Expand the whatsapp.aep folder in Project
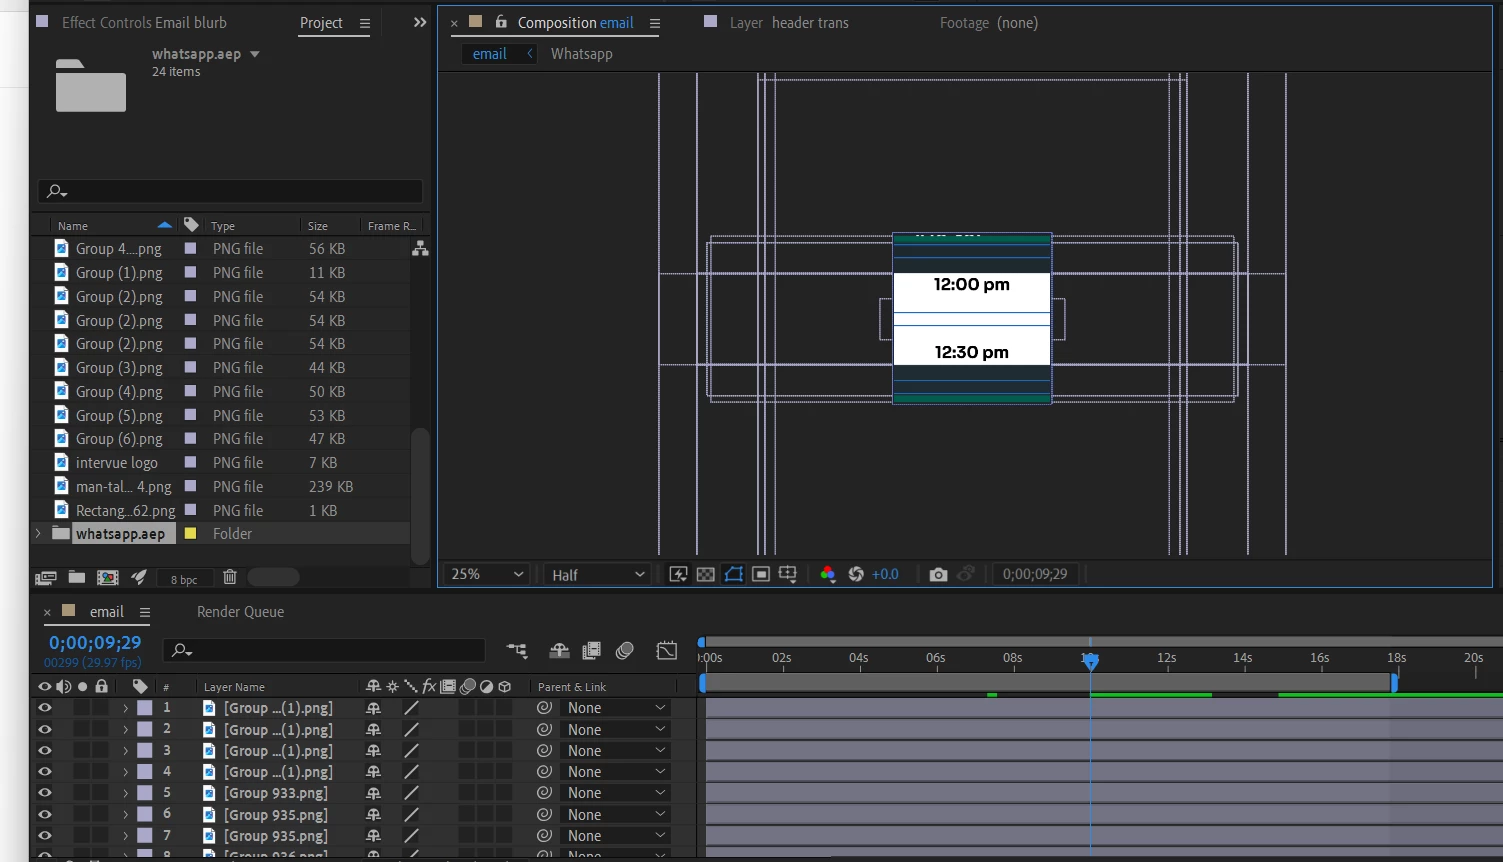The image size is (1503, 862). pyautogui.click(x=39, y=534)
